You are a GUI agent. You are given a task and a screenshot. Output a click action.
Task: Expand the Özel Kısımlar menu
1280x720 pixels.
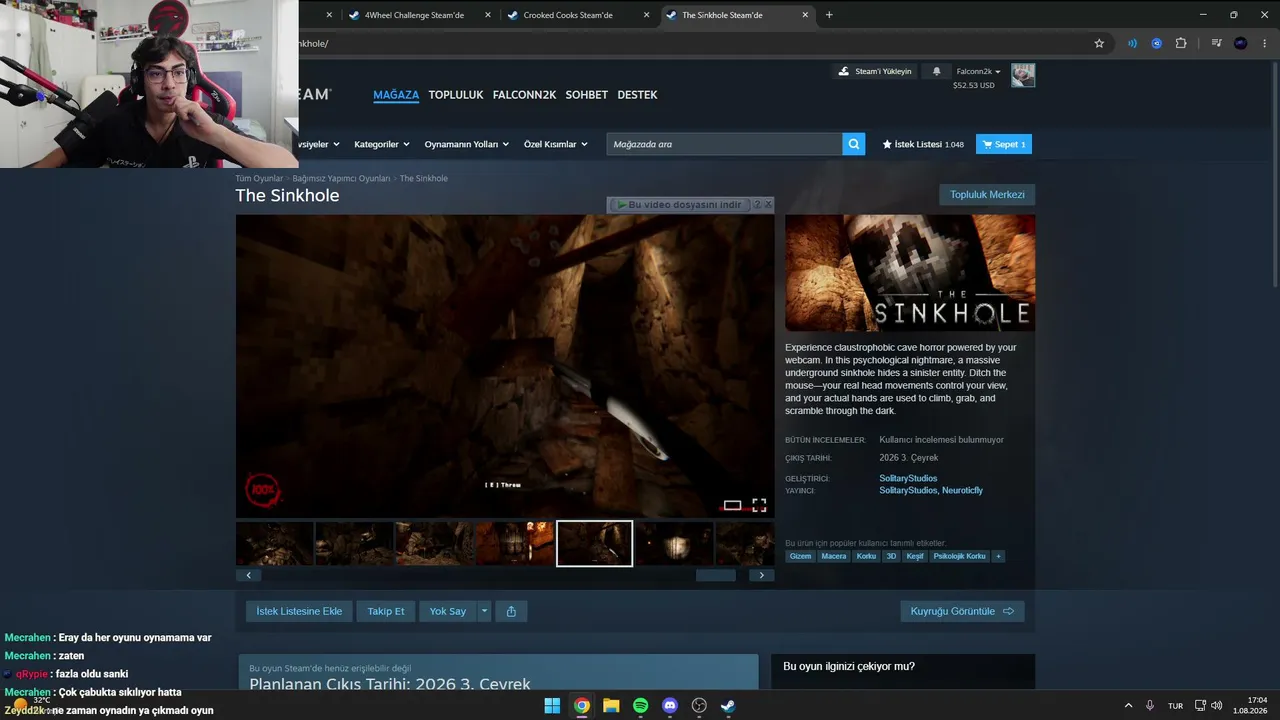556,144
